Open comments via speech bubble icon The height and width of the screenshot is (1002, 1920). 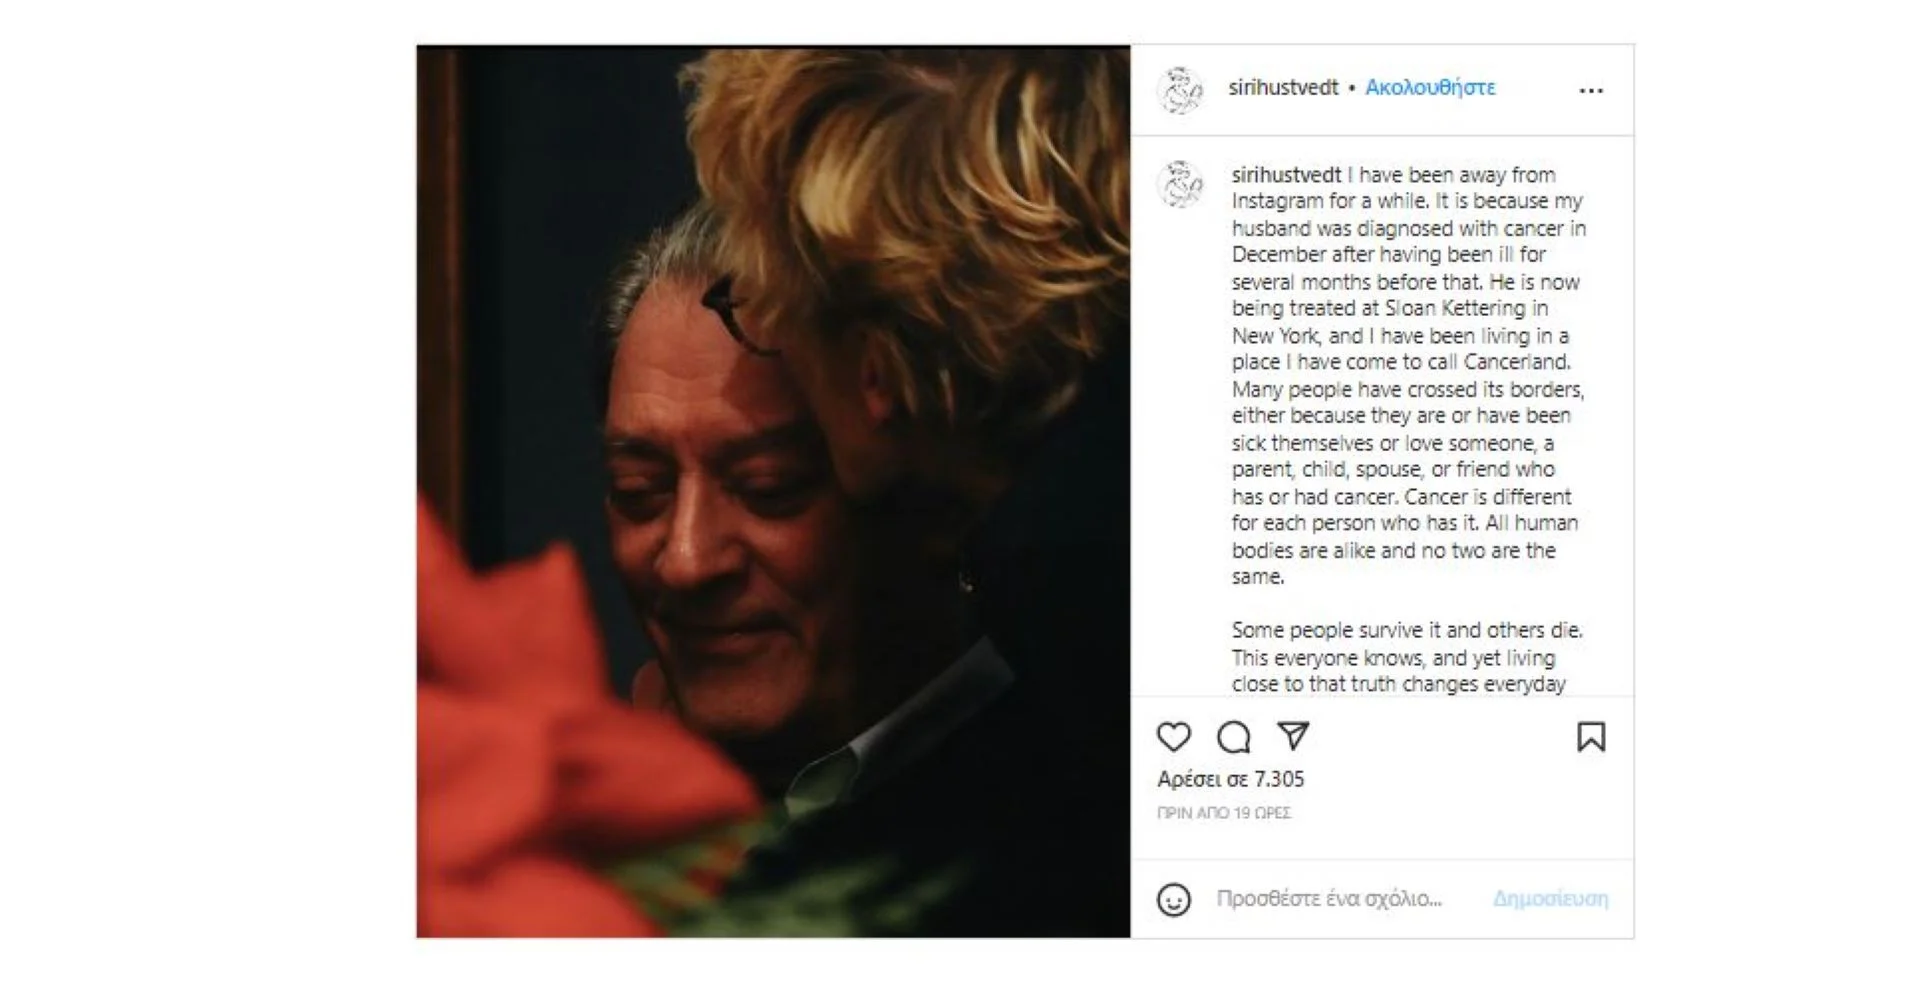[1233, 737]
